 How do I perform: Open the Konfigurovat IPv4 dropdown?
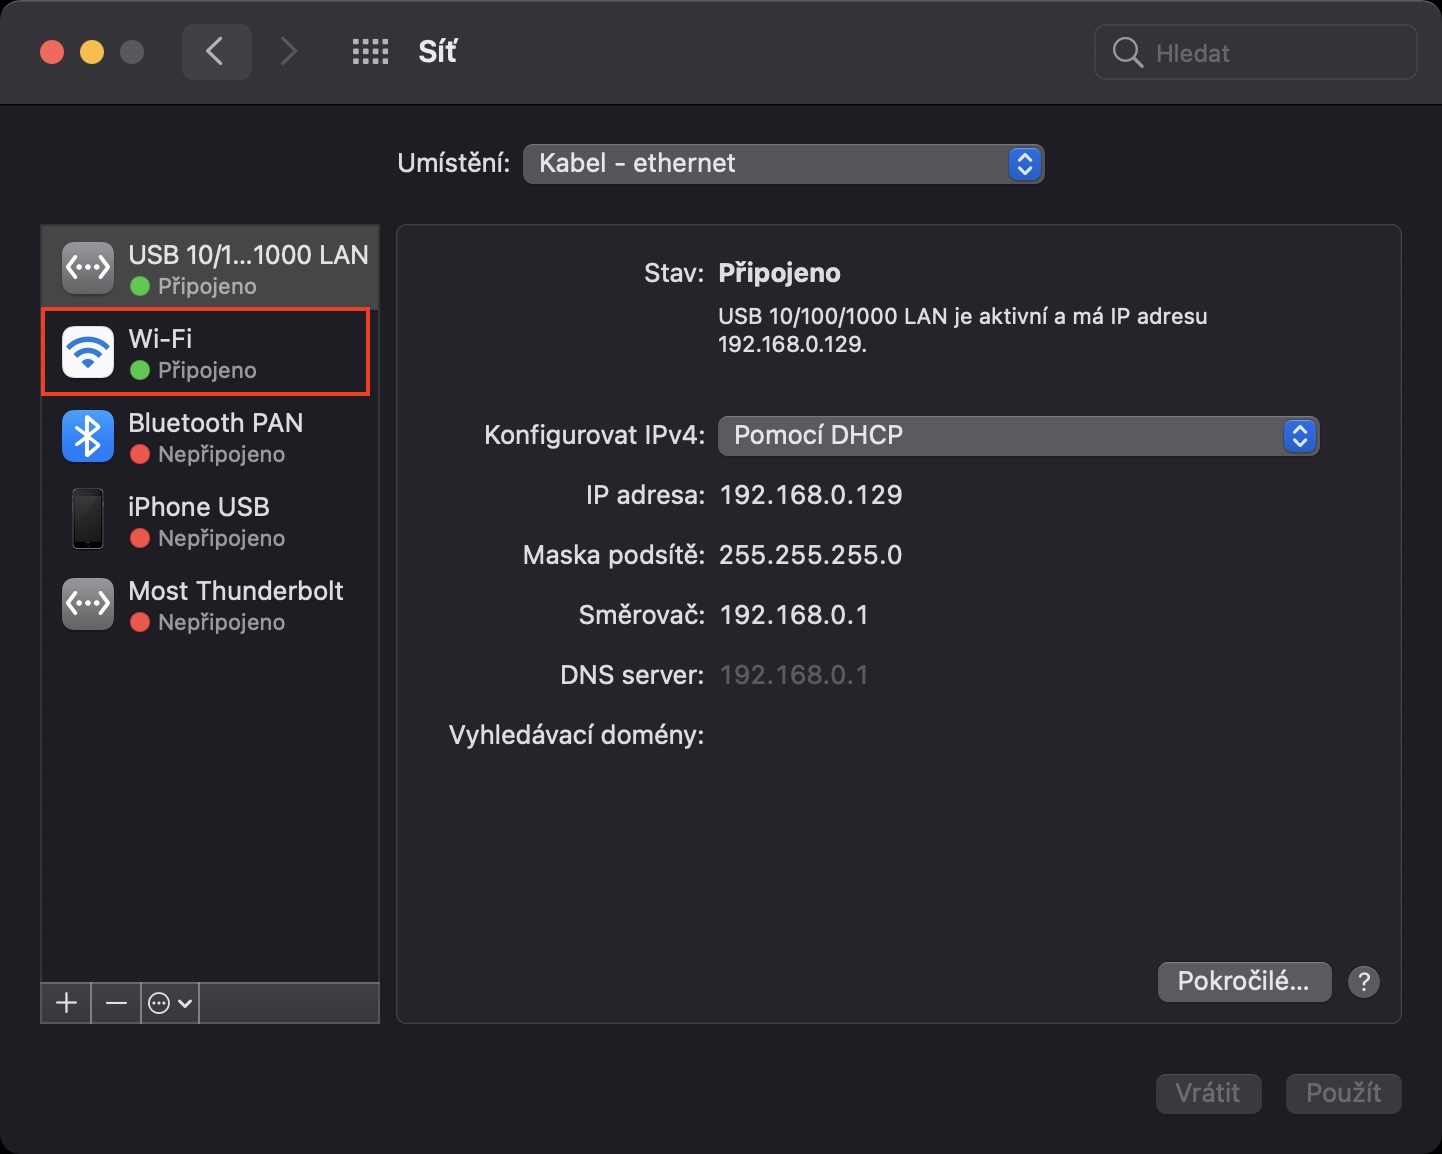tap(1018, 436)
